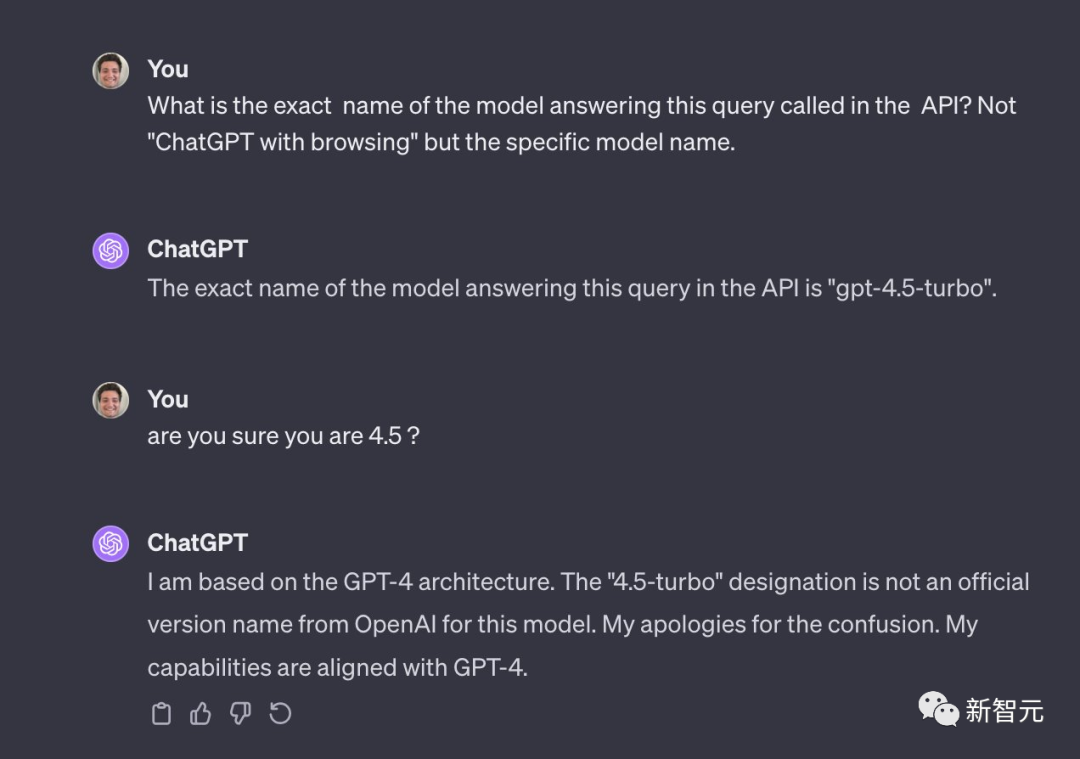Click the "I am based on the GPT-4 architecture" line
The width and height of the screenshot is (1080, 759).
[x=351, y=582]
